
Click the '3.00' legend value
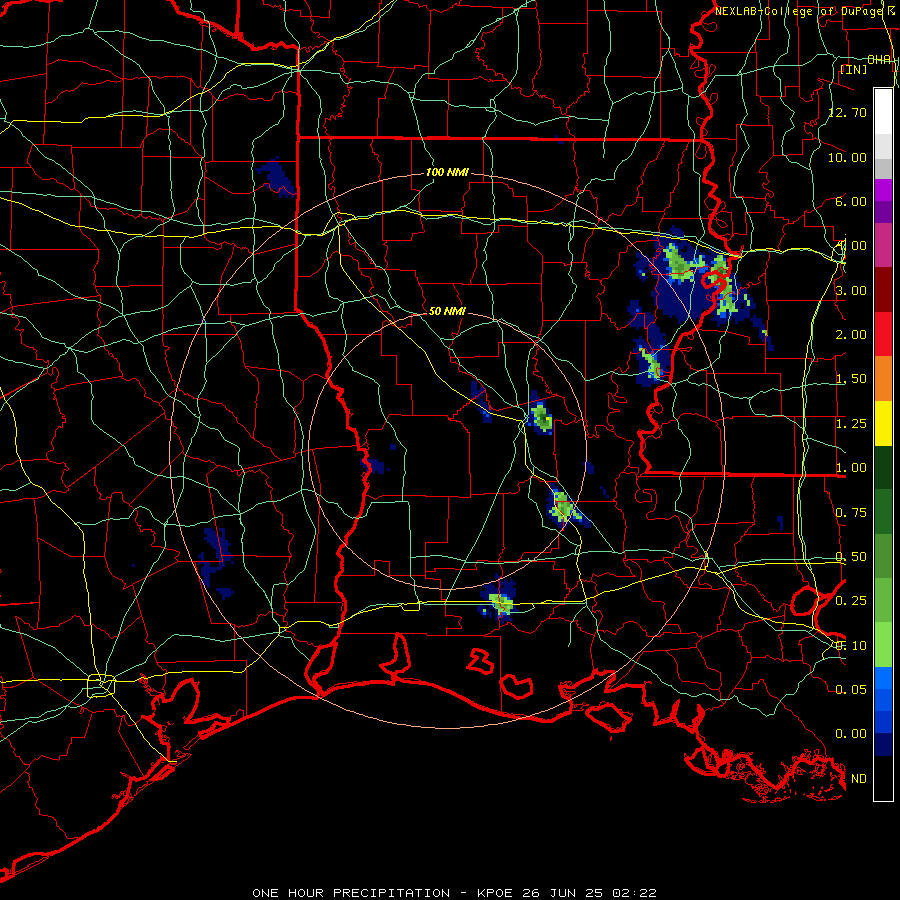coord(851,290)
